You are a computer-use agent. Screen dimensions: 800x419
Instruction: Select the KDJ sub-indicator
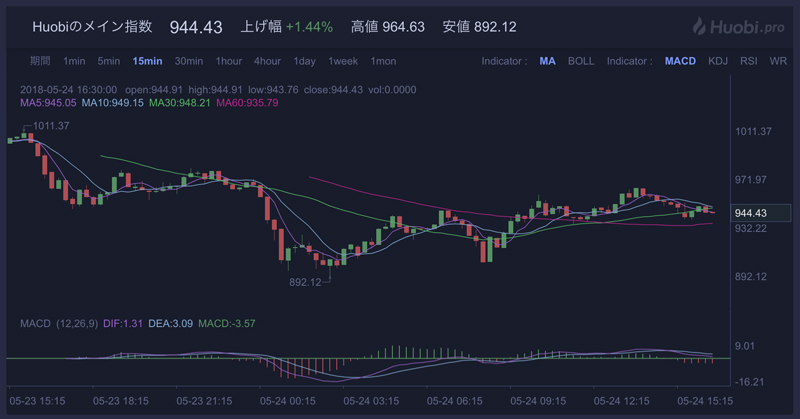coord(718,61)
